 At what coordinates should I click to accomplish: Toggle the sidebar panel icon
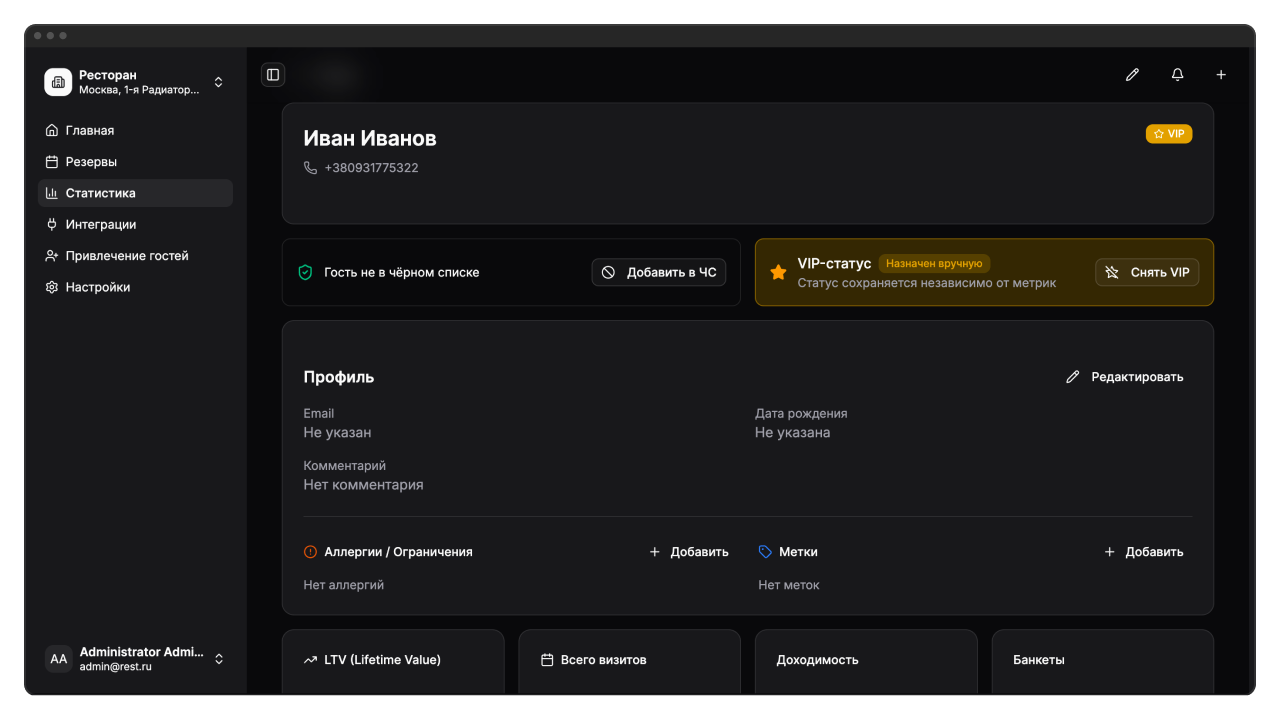point(273,75)
